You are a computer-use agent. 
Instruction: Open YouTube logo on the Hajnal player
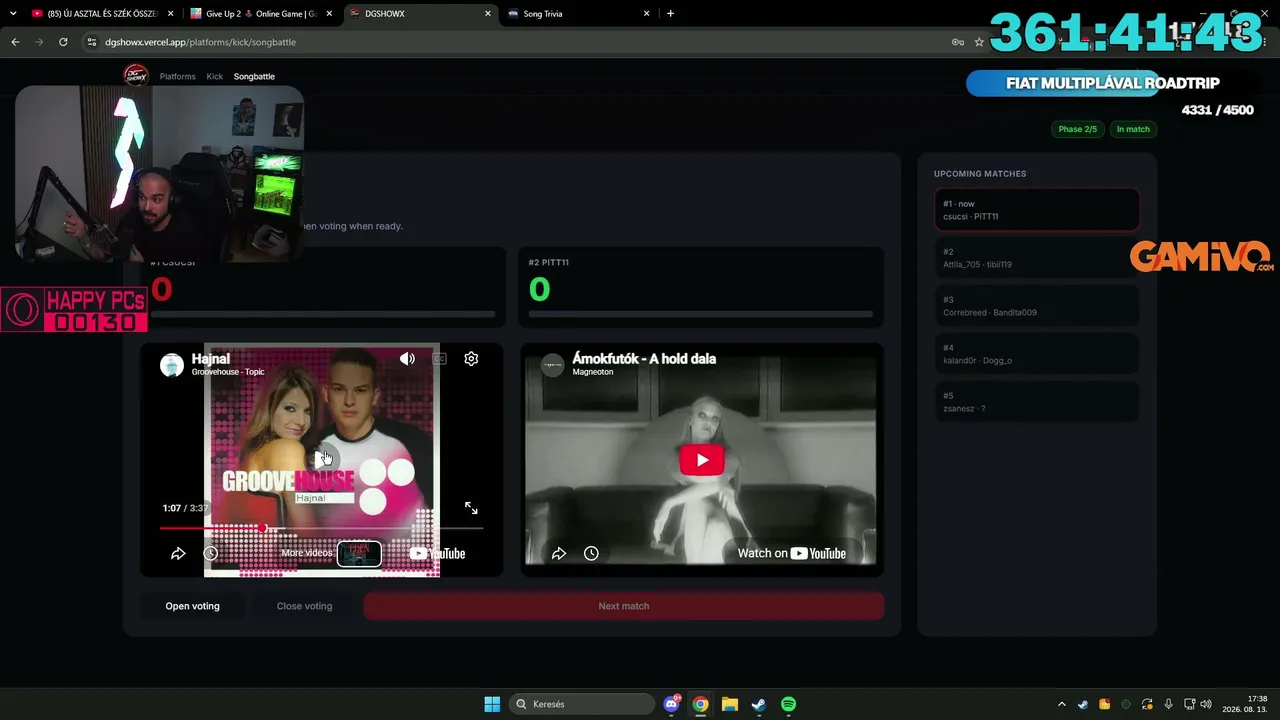pos(437,553)
